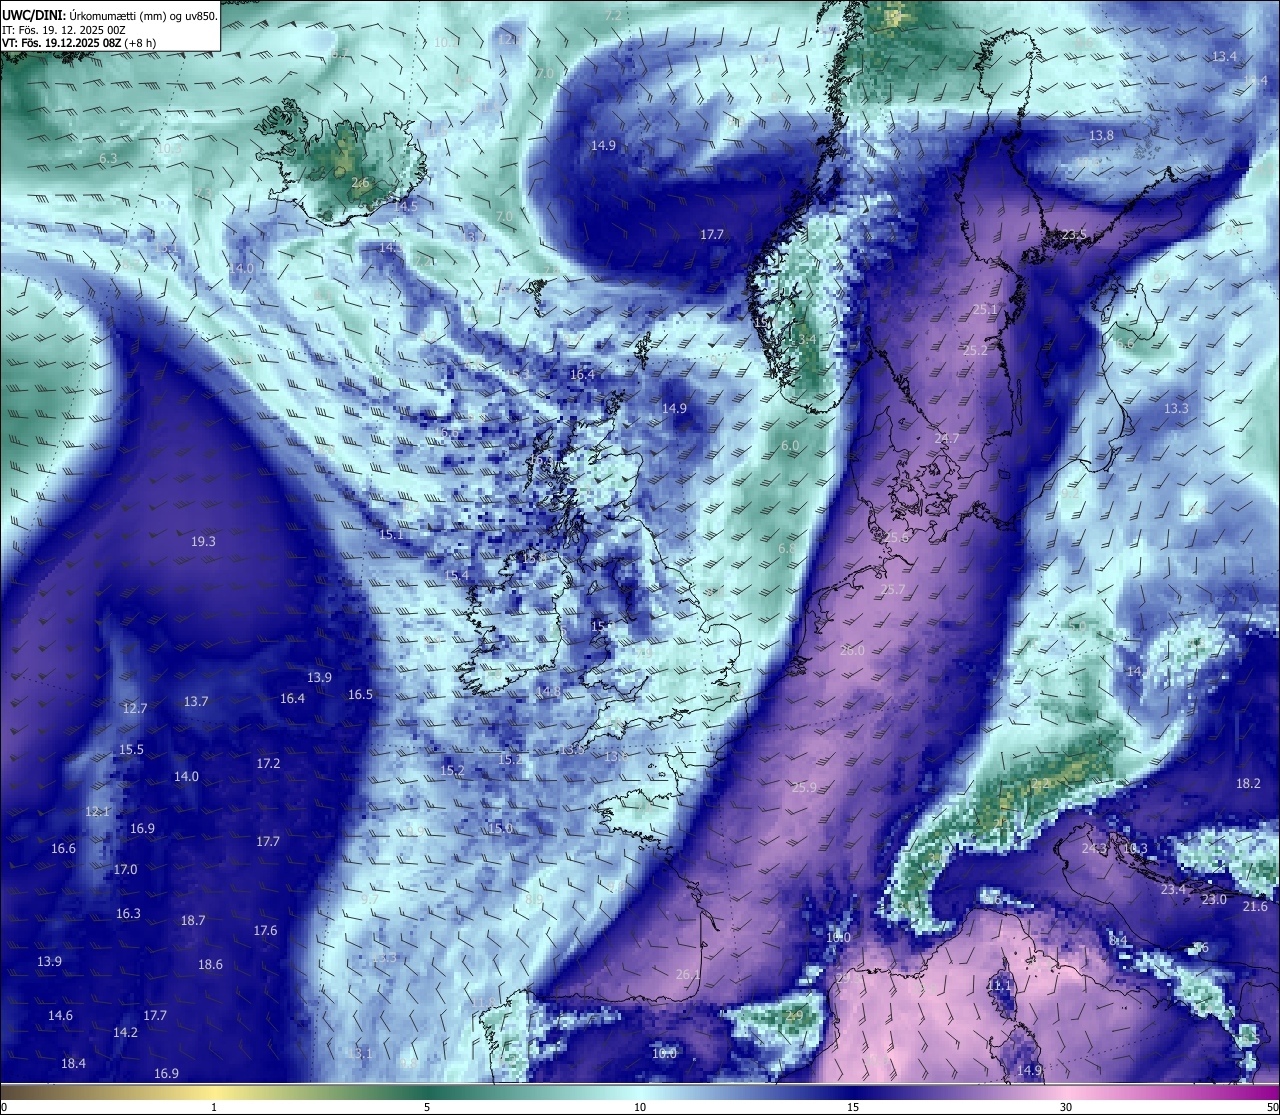Click the 2.9 value label
Image resolution: width=1280 pixels, height=1115 pixels.
pyautogui.click(x=795, y=1015)
